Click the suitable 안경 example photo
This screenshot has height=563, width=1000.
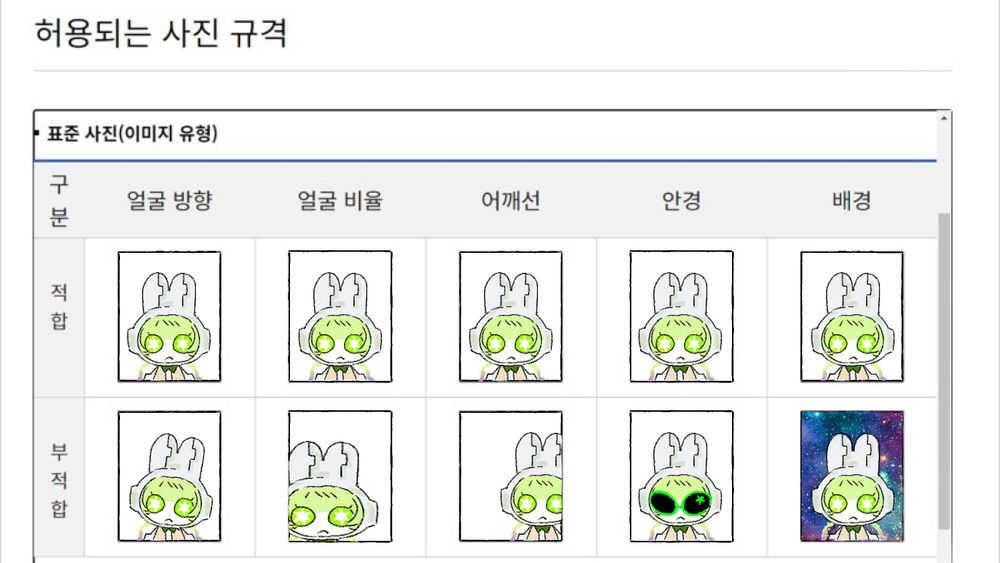tap(681, 316)
